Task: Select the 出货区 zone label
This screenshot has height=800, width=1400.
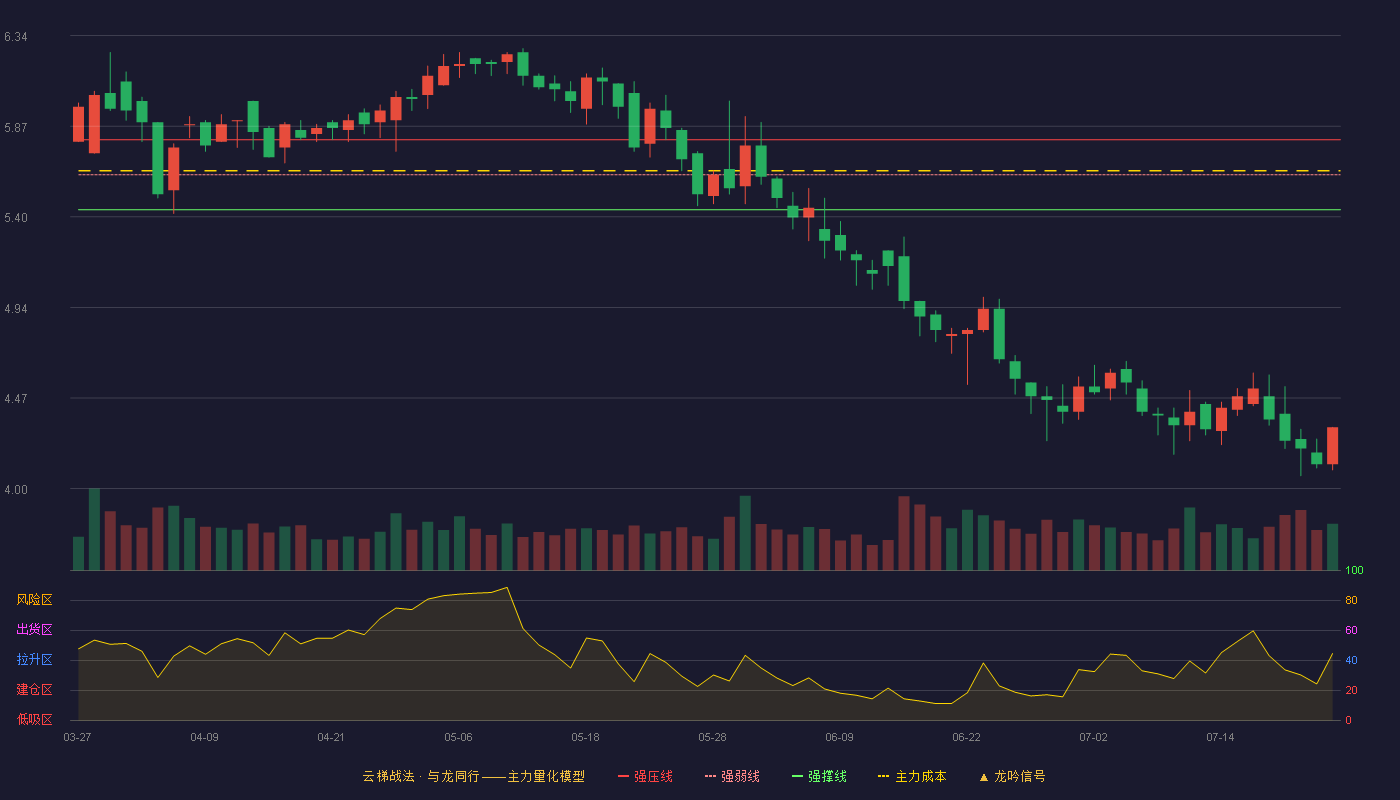Action: pyautogui.click(x=34, y=630)
